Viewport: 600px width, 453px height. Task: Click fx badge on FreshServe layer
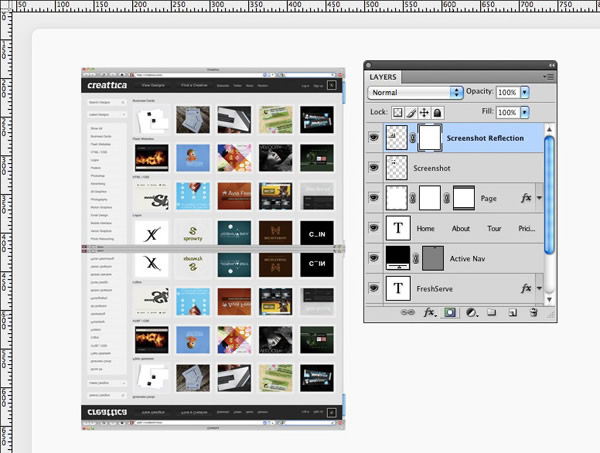pyautogui.click(x=526, y=288)
